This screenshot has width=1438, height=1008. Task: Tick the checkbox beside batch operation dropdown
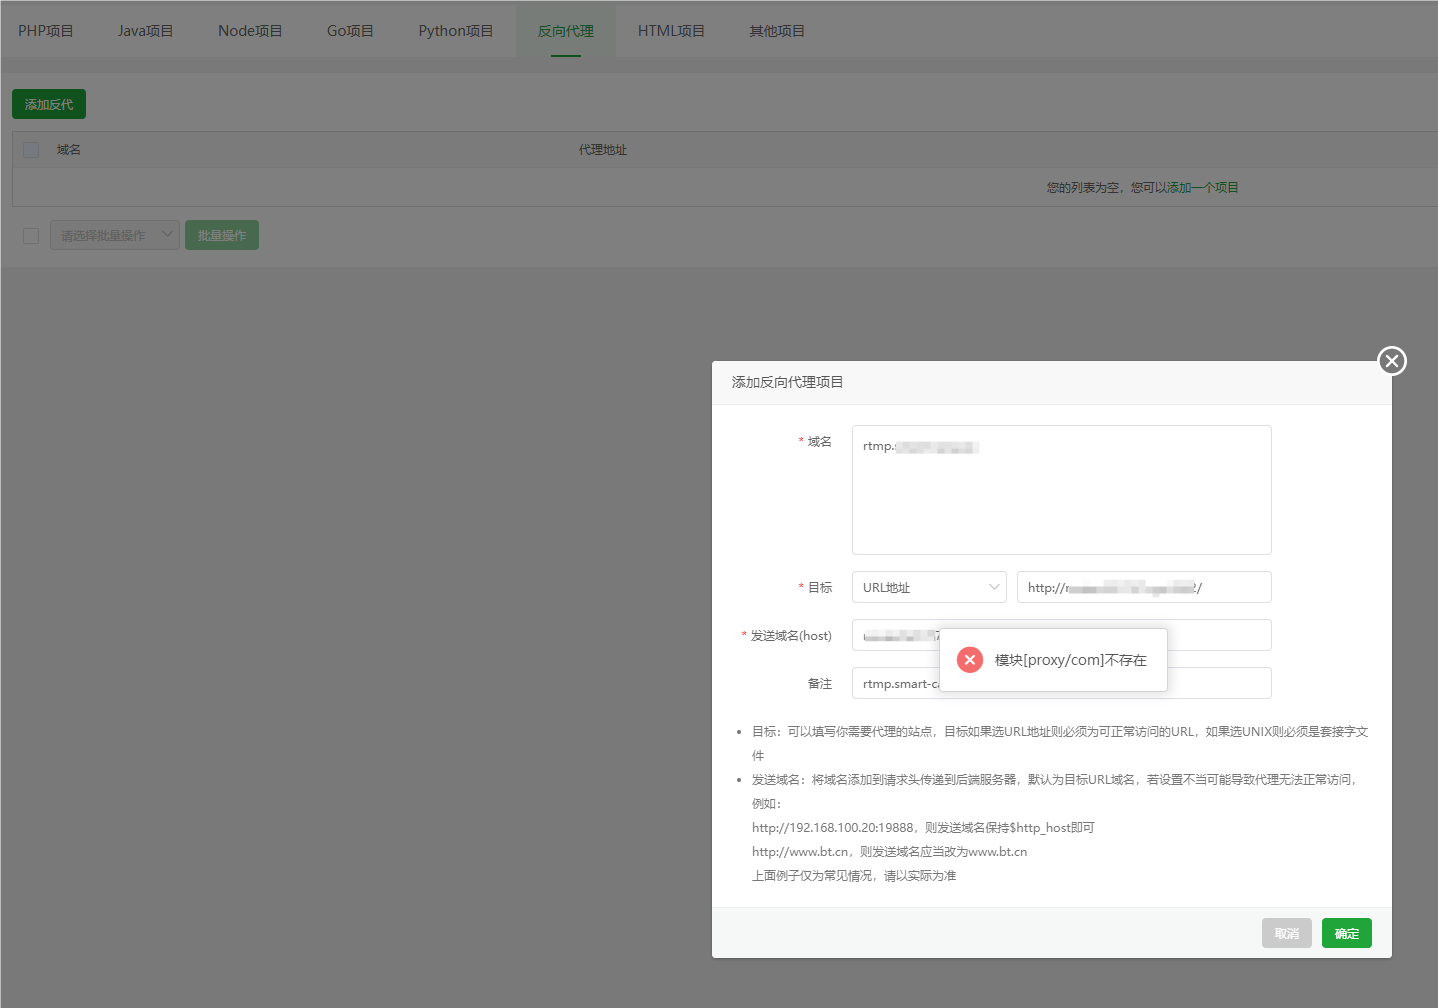coord(31,236)
